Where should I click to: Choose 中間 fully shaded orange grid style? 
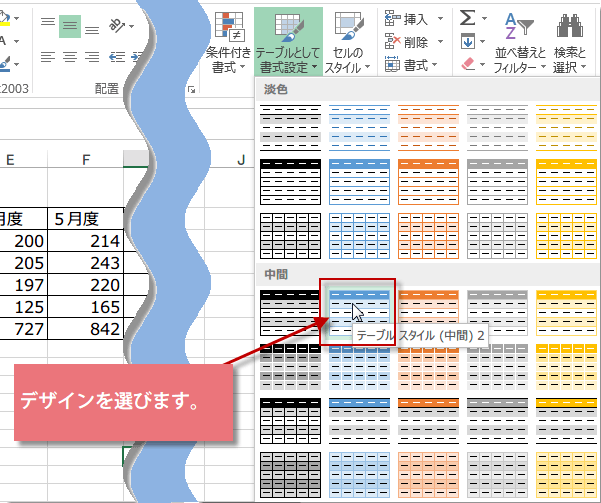(x=428, y=475)
